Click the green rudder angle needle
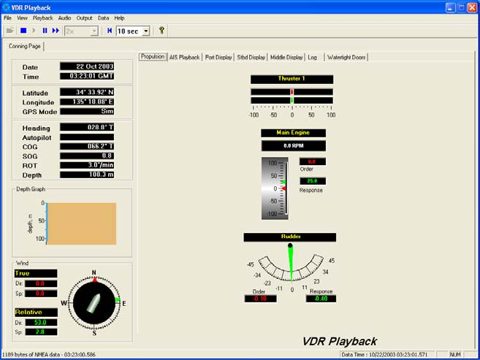 click(291, 263)
